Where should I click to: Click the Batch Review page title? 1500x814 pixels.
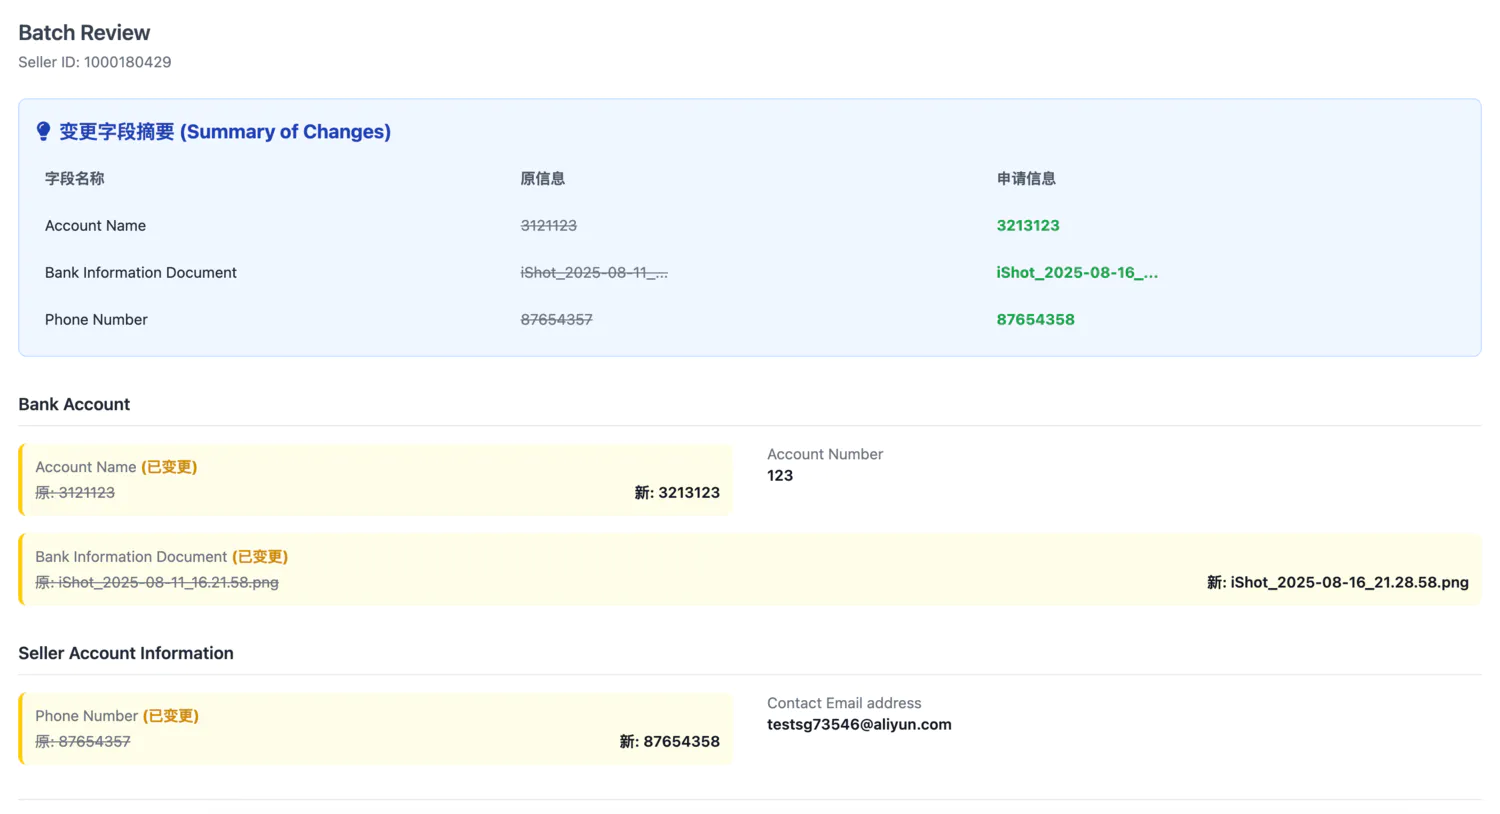click(x=84, y=33)
